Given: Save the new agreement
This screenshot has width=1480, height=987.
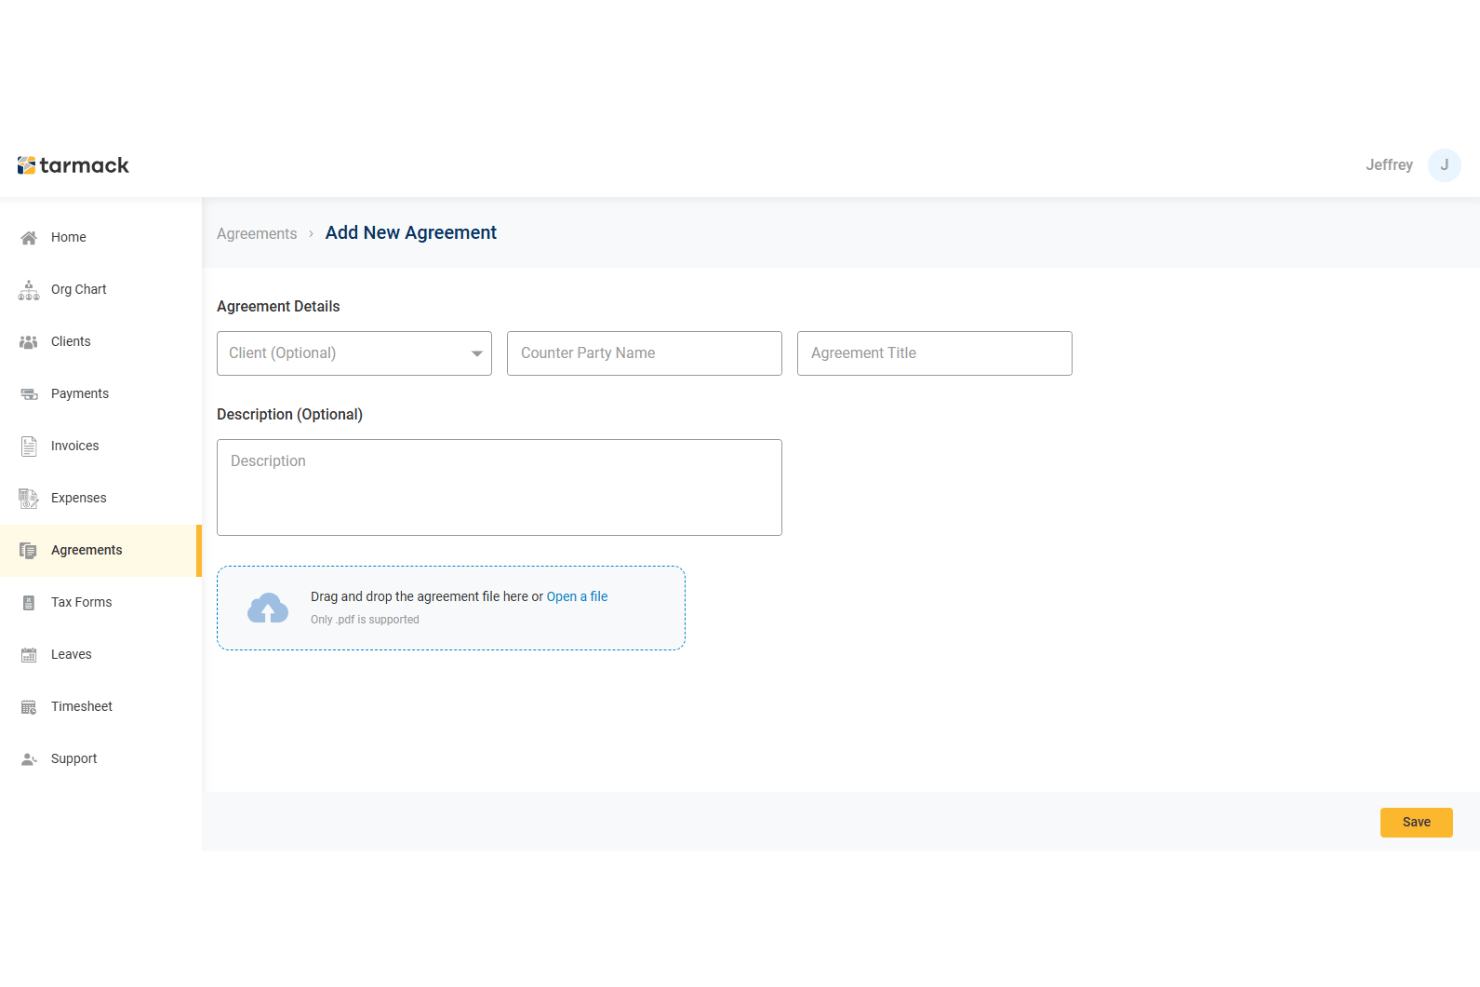Looking at the screenshot, I should tap(1416, 822).
